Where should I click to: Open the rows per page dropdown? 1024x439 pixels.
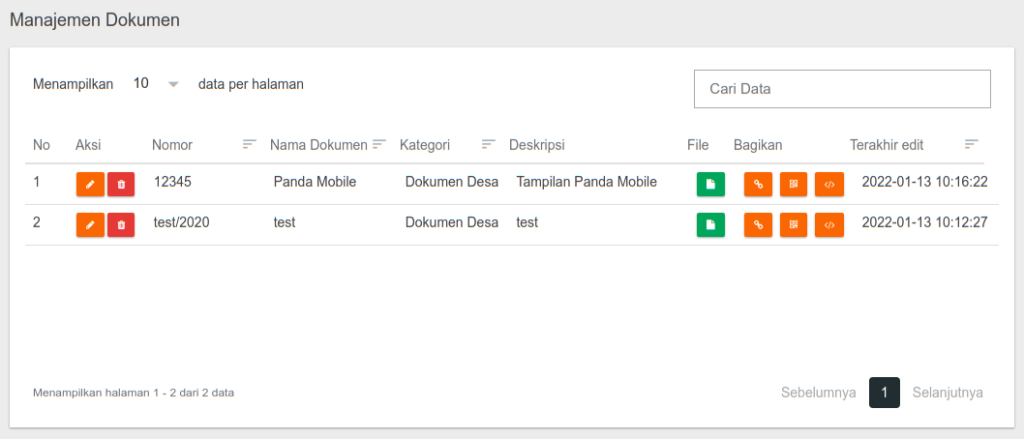pos(155,84)
